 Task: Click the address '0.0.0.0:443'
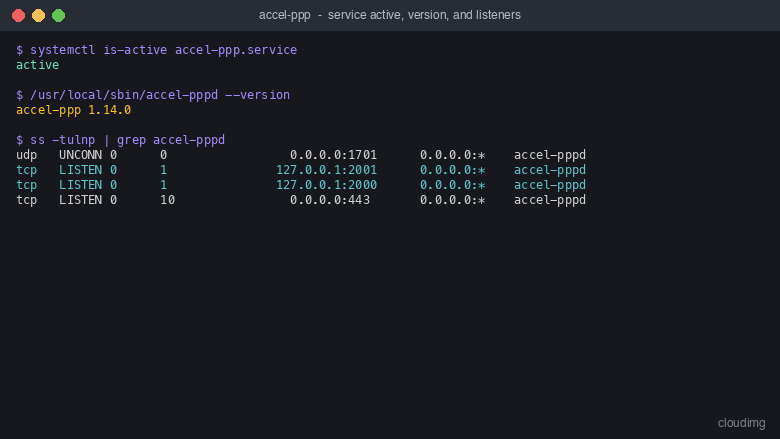(x=330, y=199)
